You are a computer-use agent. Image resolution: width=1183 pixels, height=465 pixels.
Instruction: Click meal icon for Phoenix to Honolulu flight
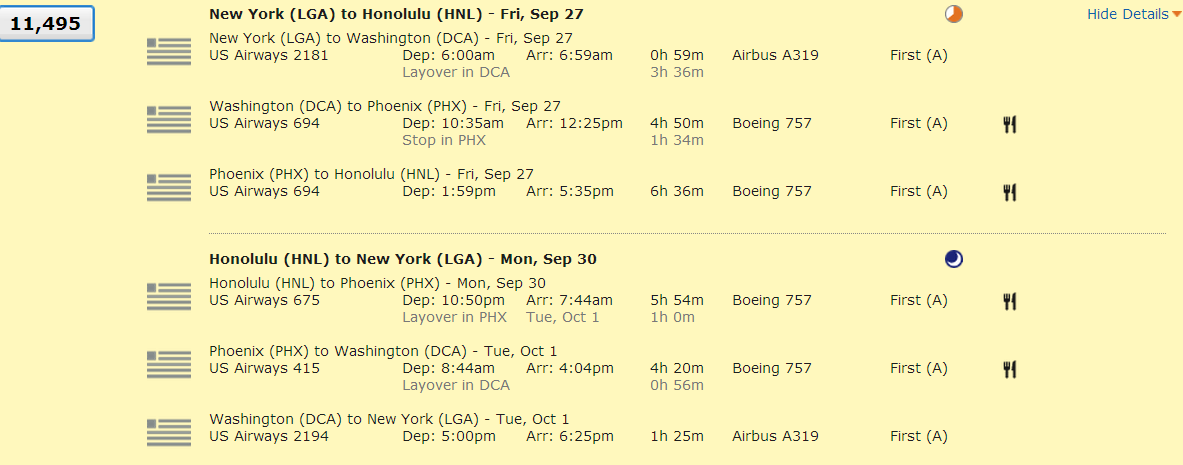coord(1010,192)
